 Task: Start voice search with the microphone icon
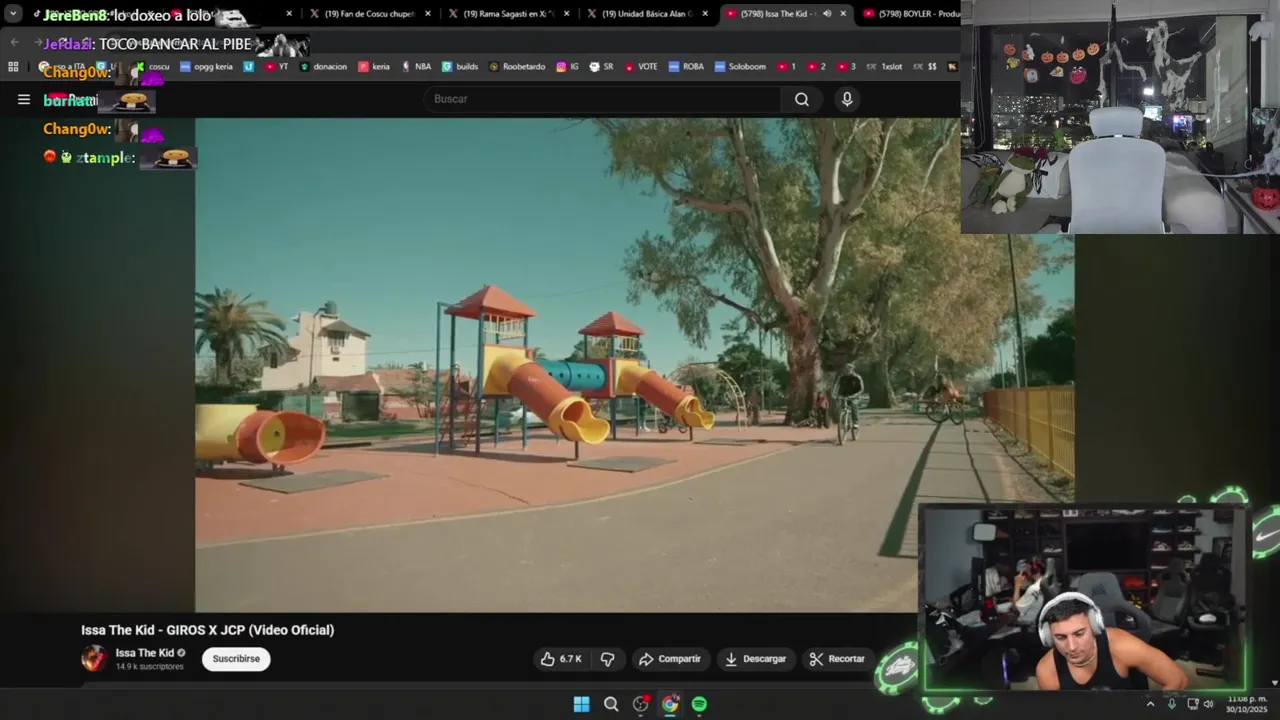pyautogui.click(x=847, y=99)
